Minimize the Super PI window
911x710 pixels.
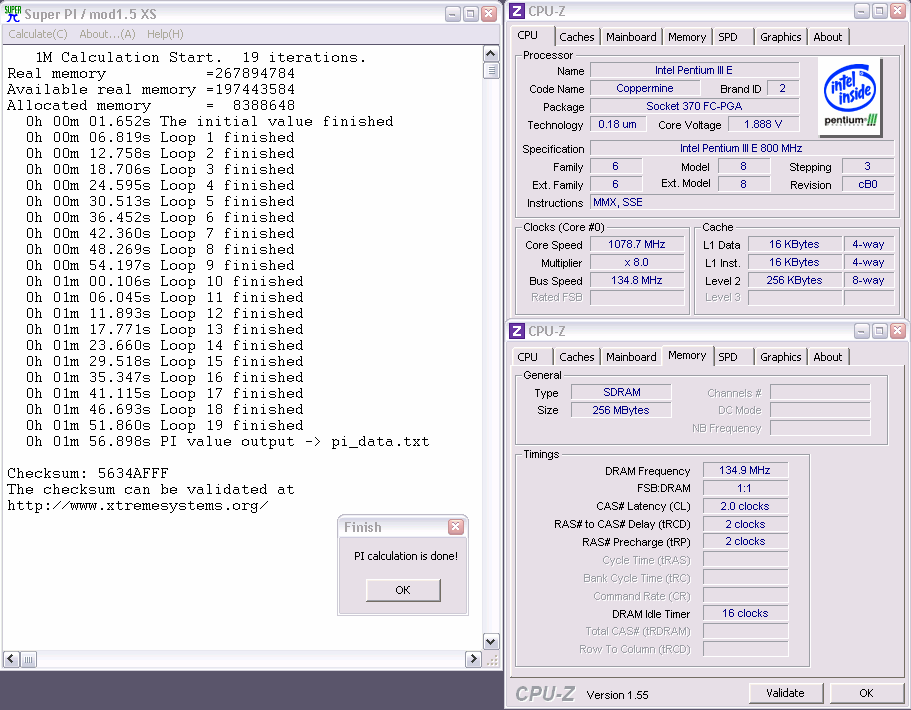point(453,14)
